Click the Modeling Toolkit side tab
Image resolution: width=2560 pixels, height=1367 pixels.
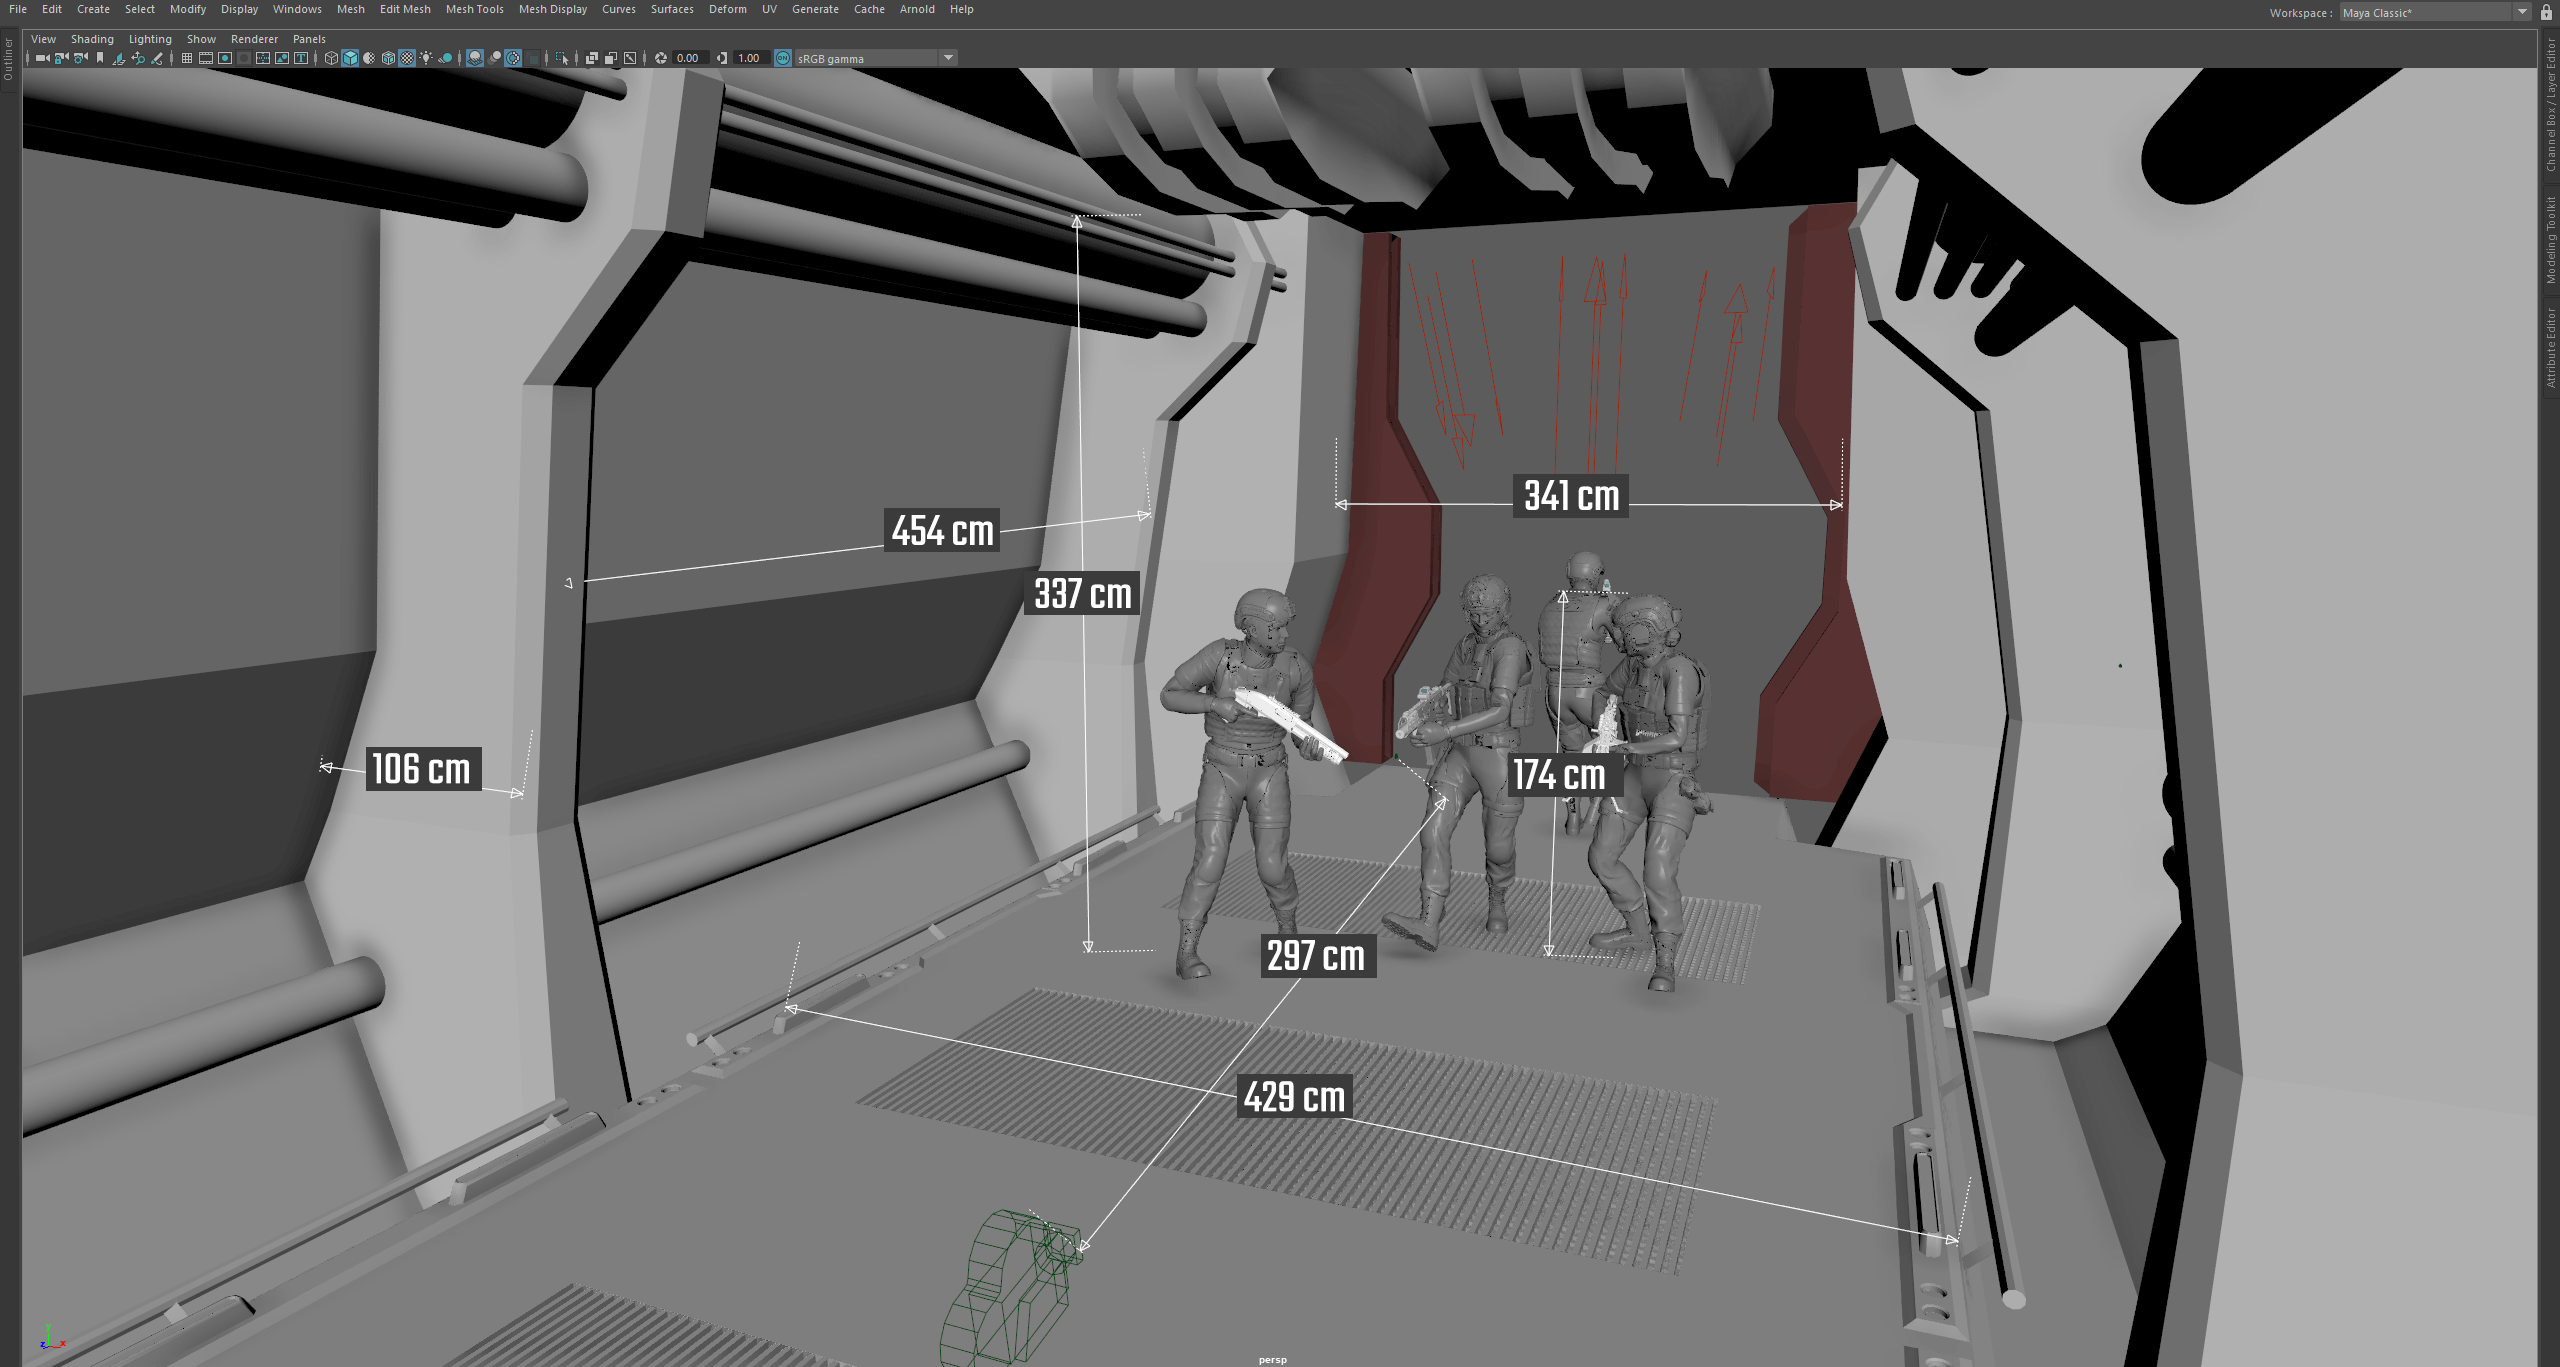point(2551,240)
